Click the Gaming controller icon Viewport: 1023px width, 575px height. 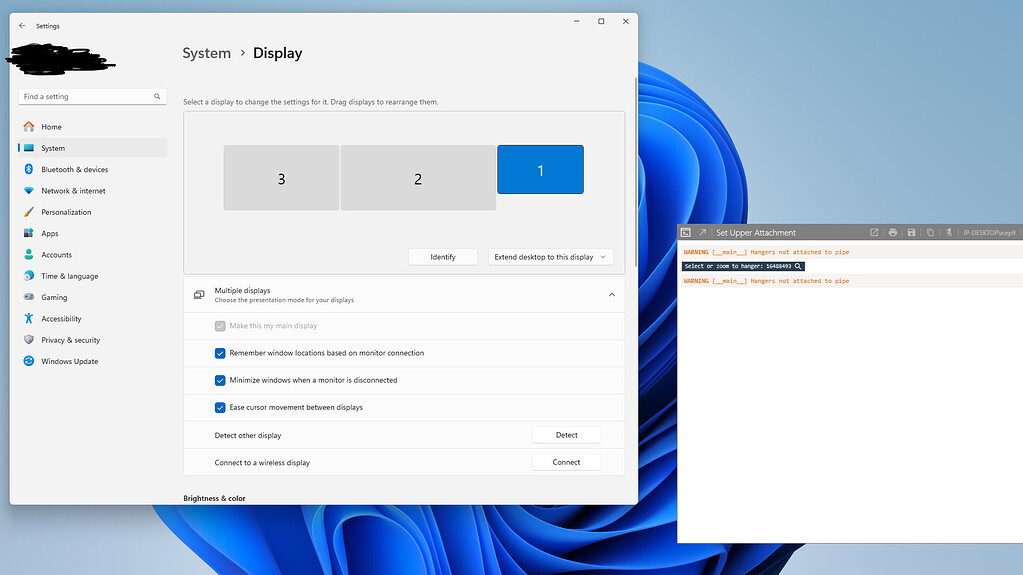click(x=29, y=297)
